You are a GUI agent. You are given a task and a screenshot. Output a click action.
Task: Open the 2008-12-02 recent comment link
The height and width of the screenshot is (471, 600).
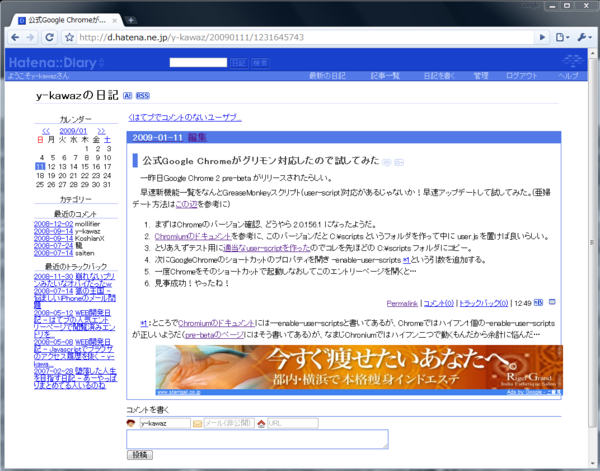(53, 224)
